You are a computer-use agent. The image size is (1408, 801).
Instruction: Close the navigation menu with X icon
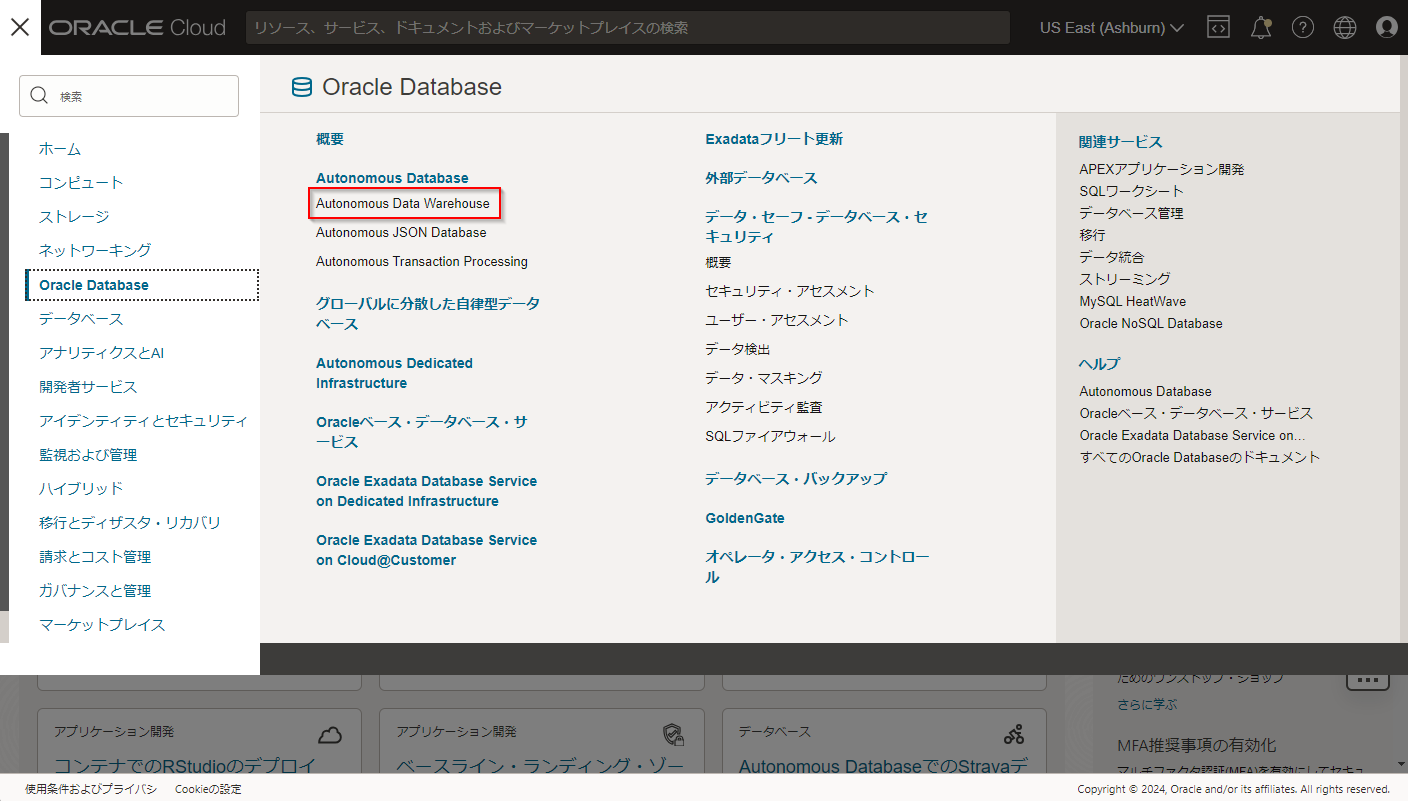click(x=20, y=27)
